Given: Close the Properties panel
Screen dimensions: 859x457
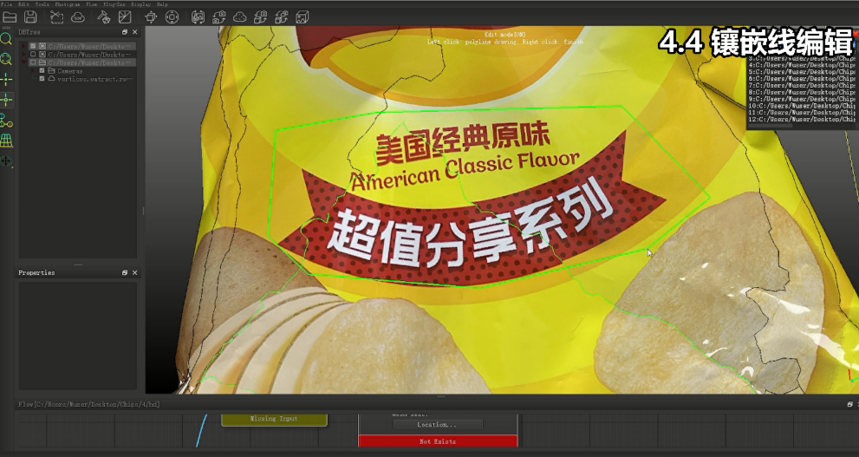Looking at the screenshot, I should click(135, 272).
